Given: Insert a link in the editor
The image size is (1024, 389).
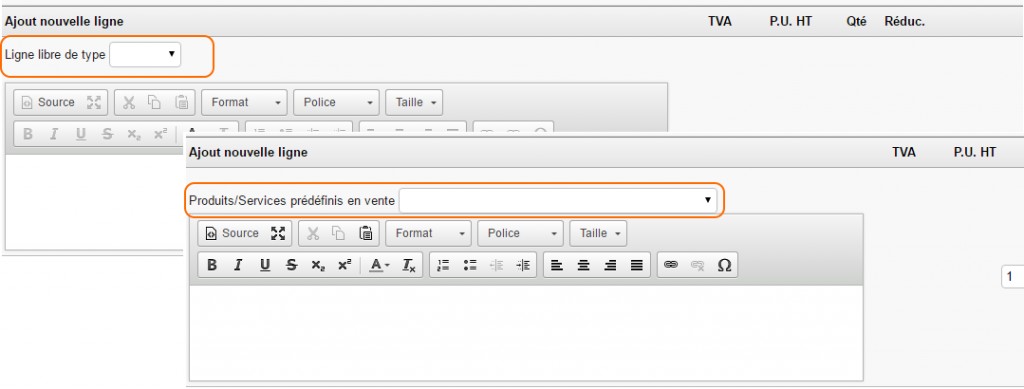Looking at the screenshot, I should coord(671,265).
